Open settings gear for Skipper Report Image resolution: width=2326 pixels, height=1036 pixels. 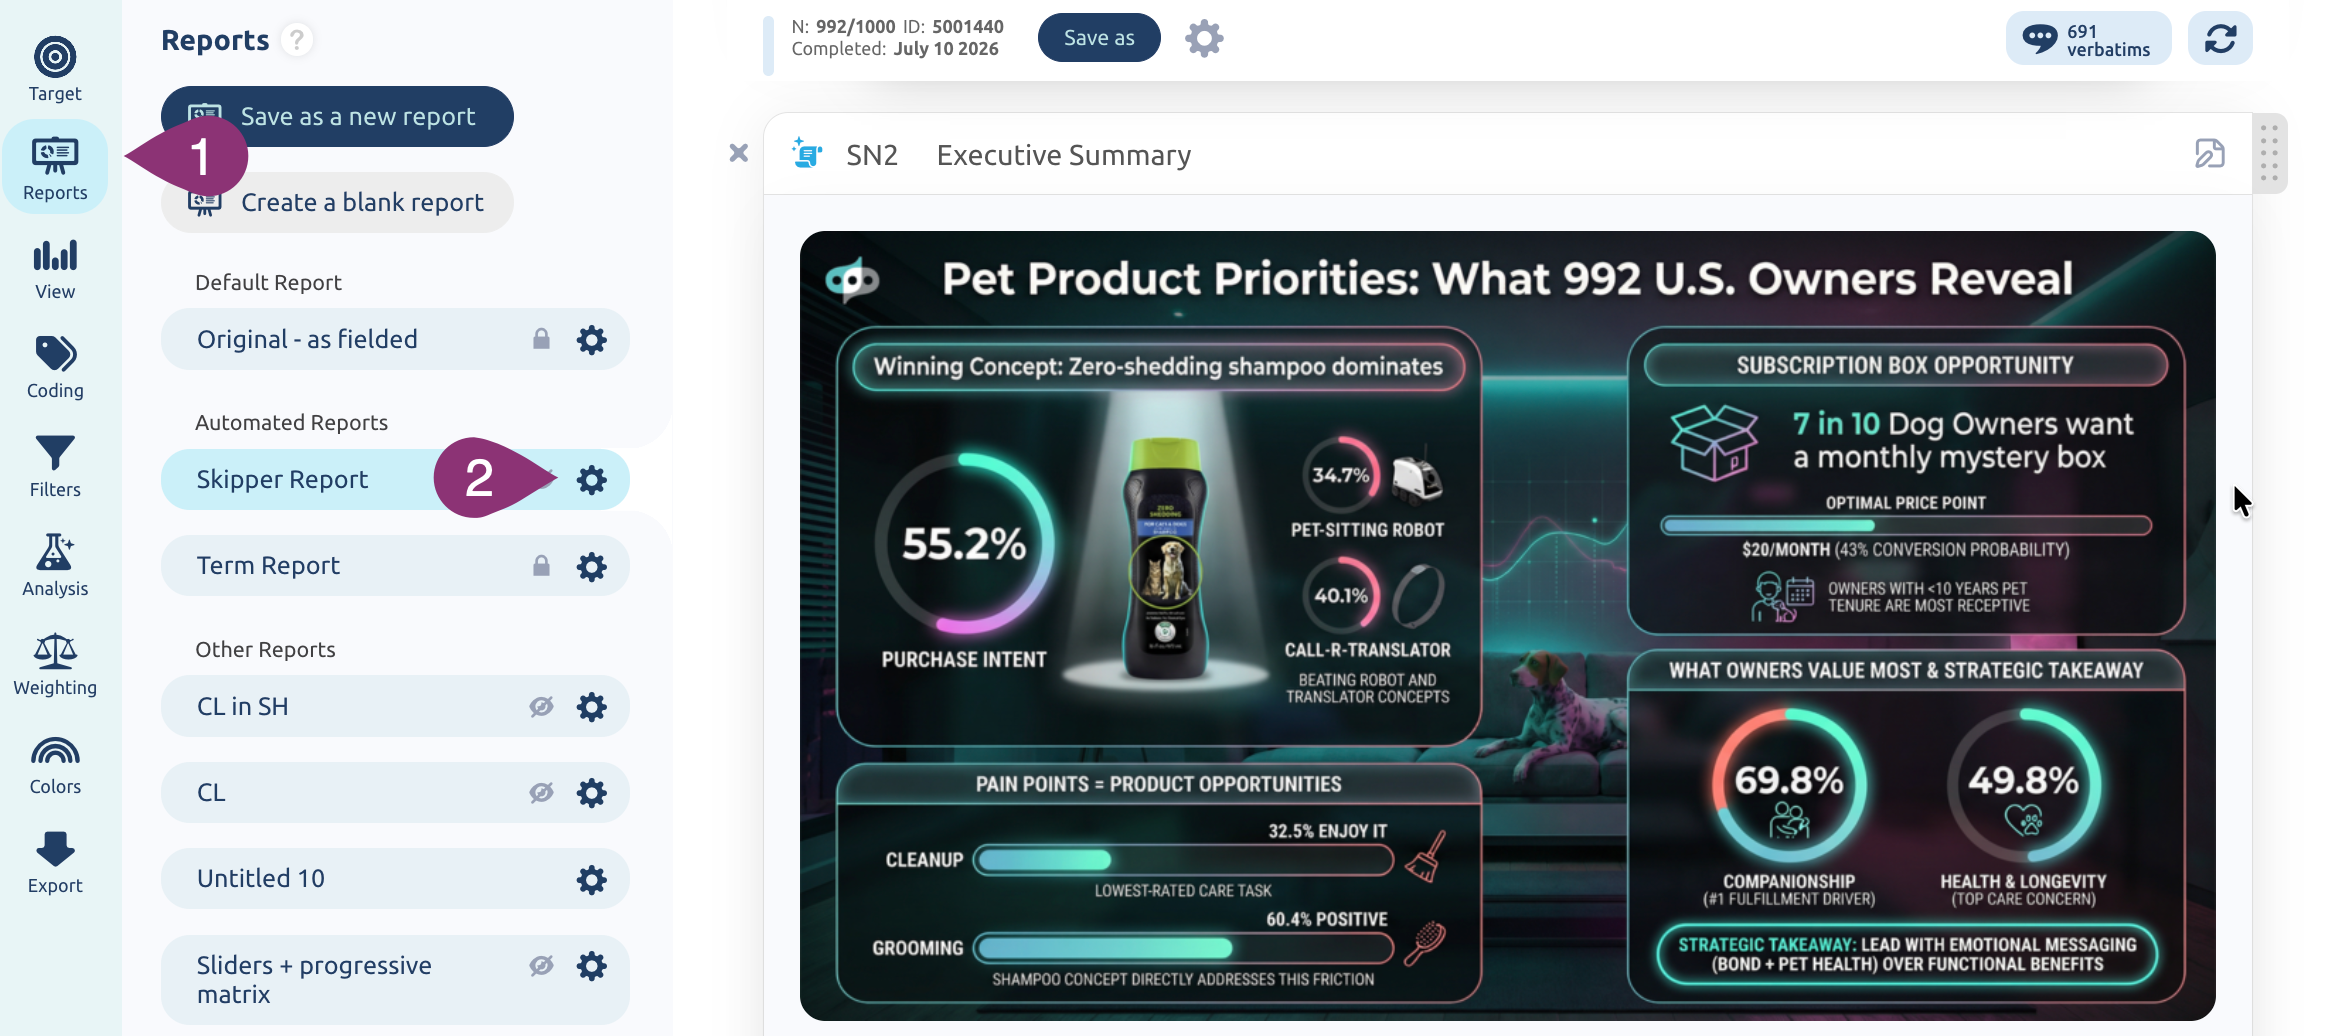click(592, 480)
